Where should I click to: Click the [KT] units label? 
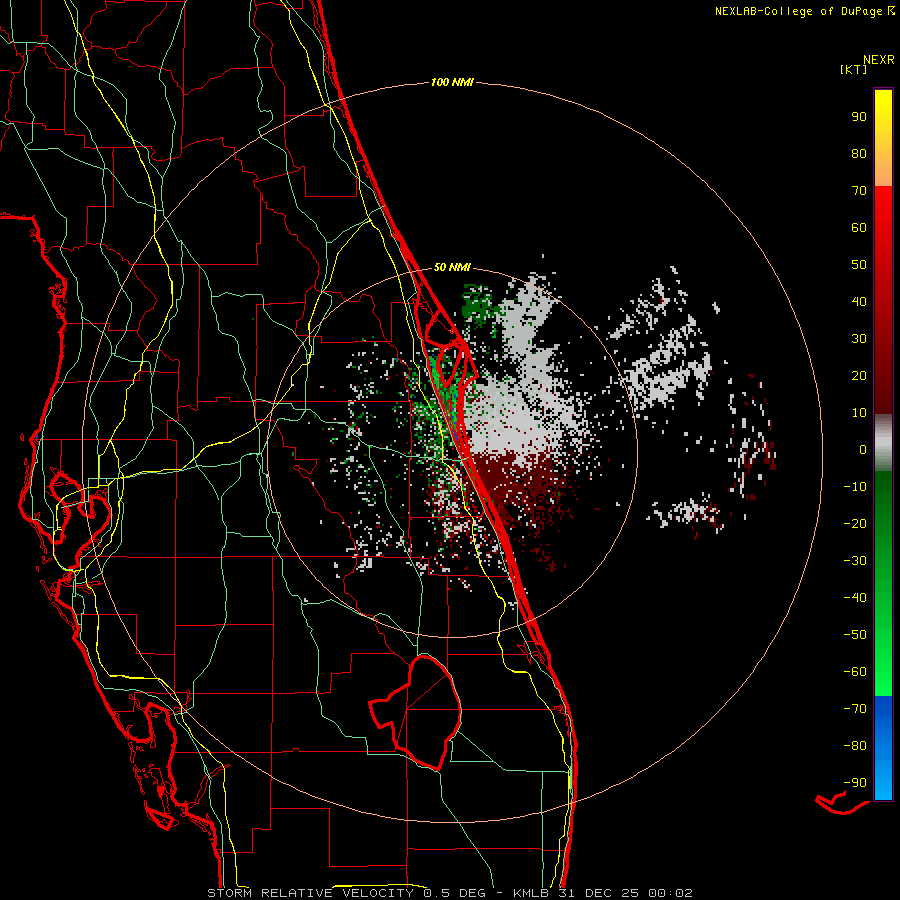coord(854,69)
